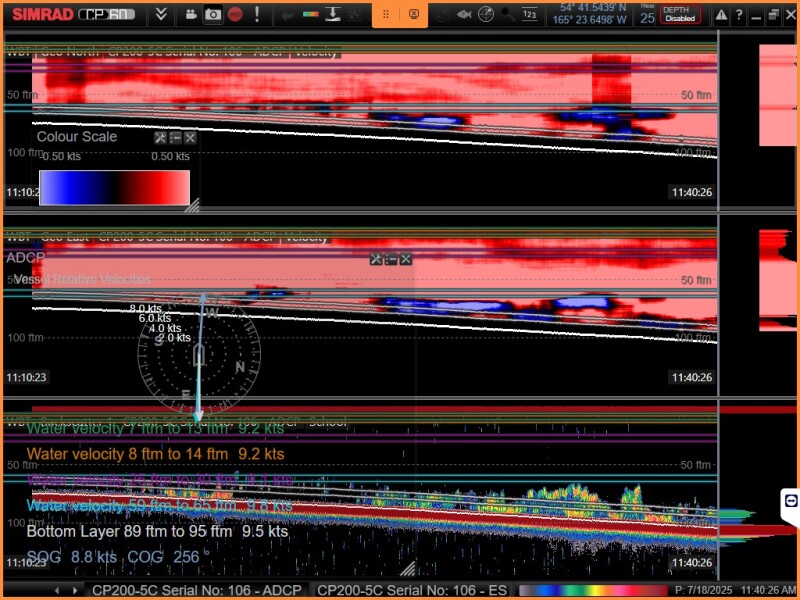Image resolution: width=800 pixels, height=600 pixels.
Task: Open Colour Scale panel settings wrench
Action: point(160,138)
